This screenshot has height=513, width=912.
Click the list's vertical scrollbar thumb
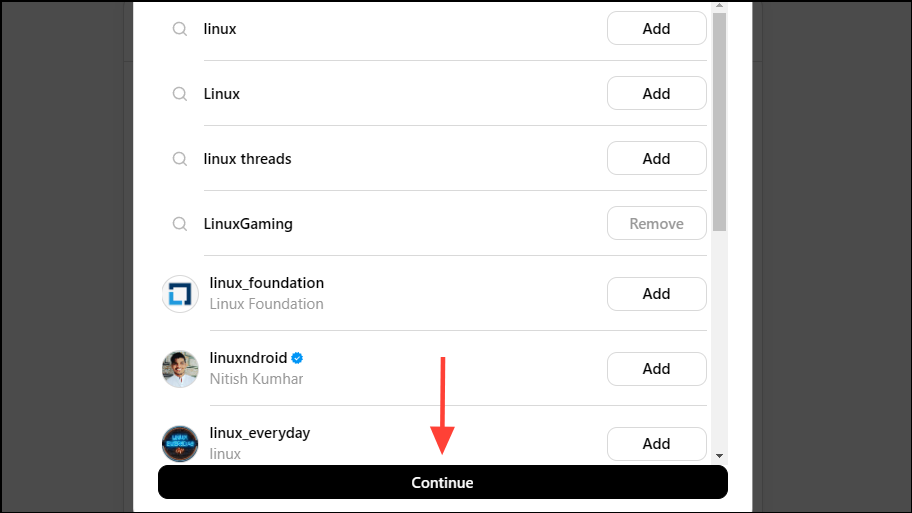(x=719, y=122)
